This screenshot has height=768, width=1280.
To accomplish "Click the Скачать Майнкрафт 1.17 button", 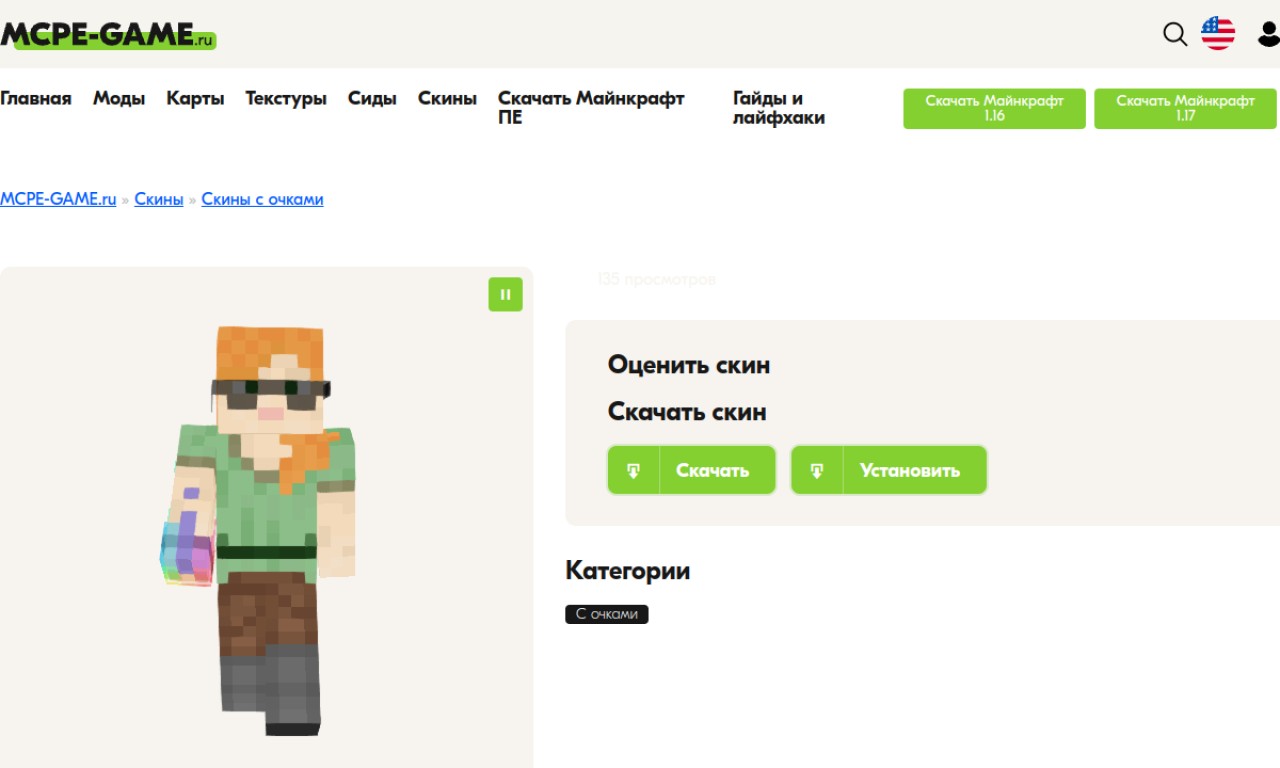I will (1185, 108).
